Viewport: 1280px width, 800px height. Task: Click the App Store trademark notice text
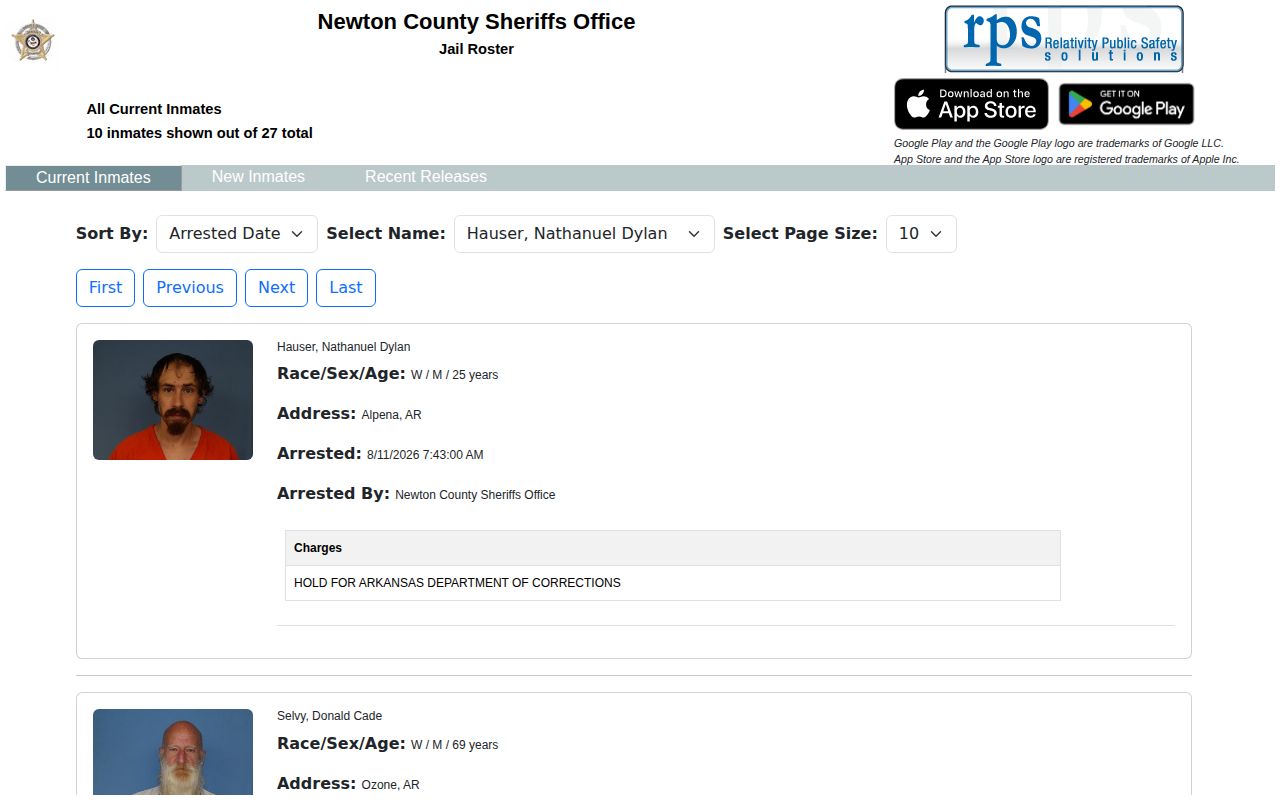[x=1066, y=159]
